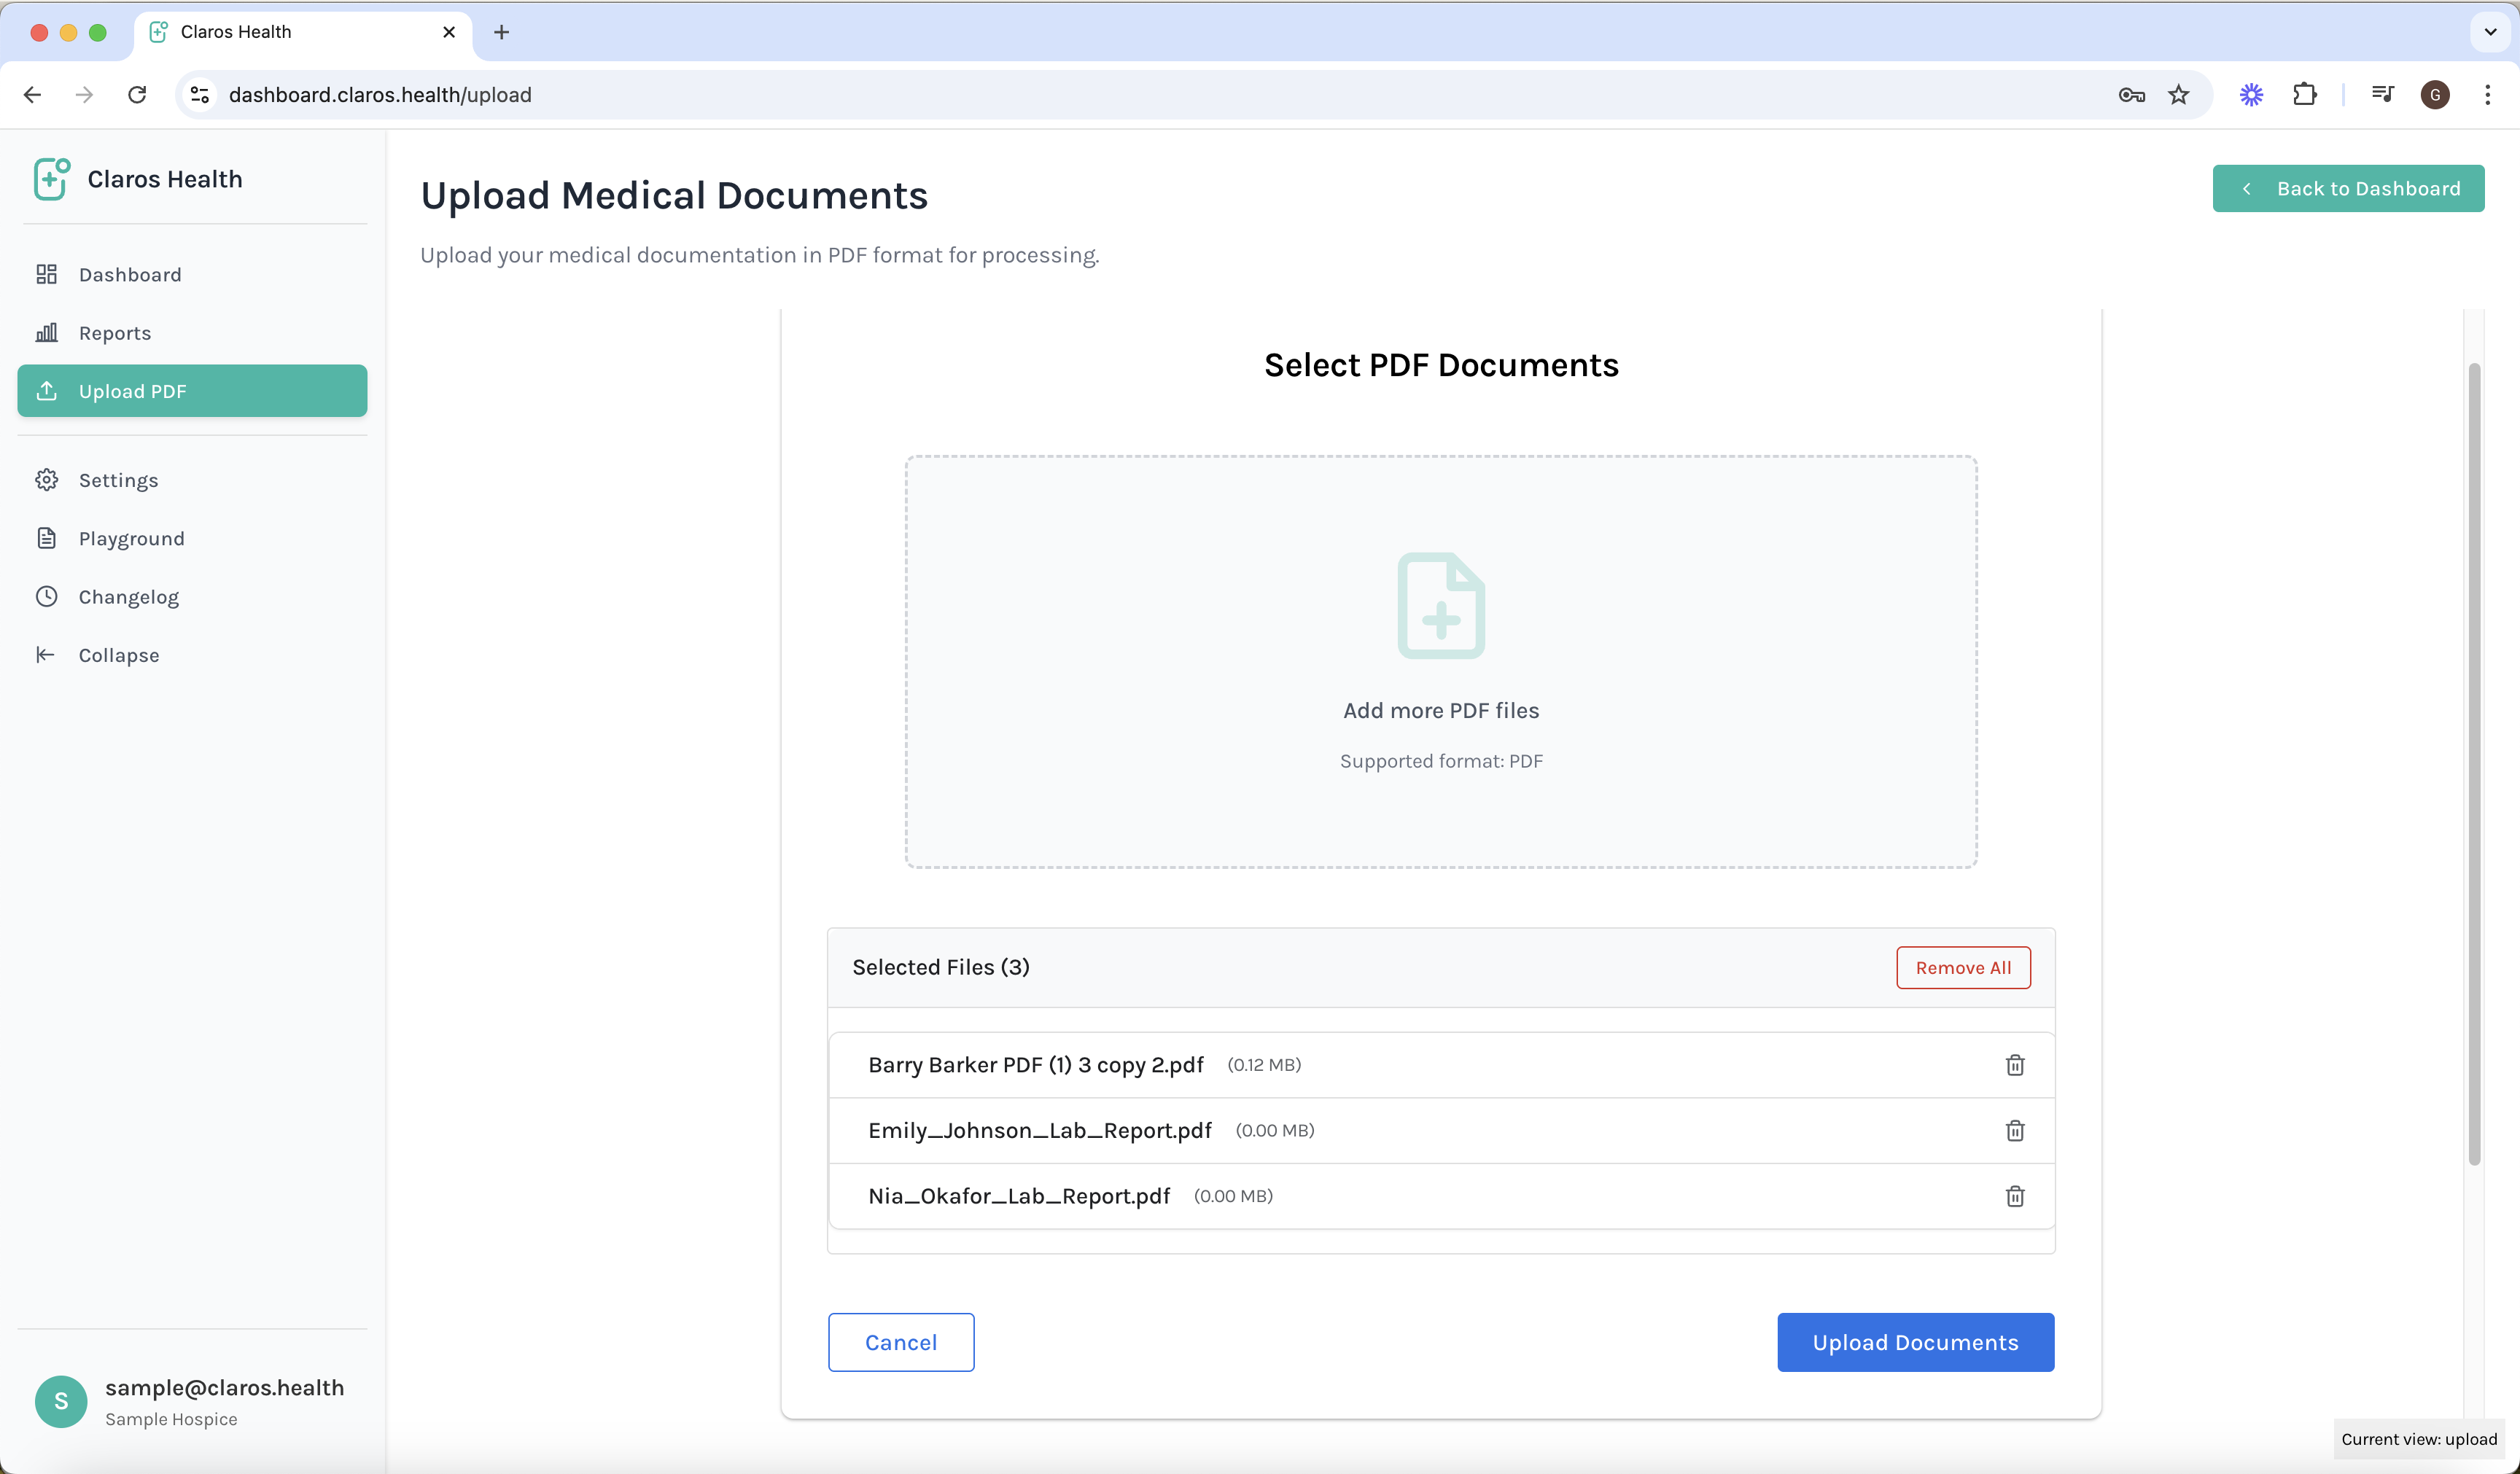Screen dimensions: 2520x1474
Task: Bookmark this page with star icon
Action: pyautogui.click(x=2178, y=95)
